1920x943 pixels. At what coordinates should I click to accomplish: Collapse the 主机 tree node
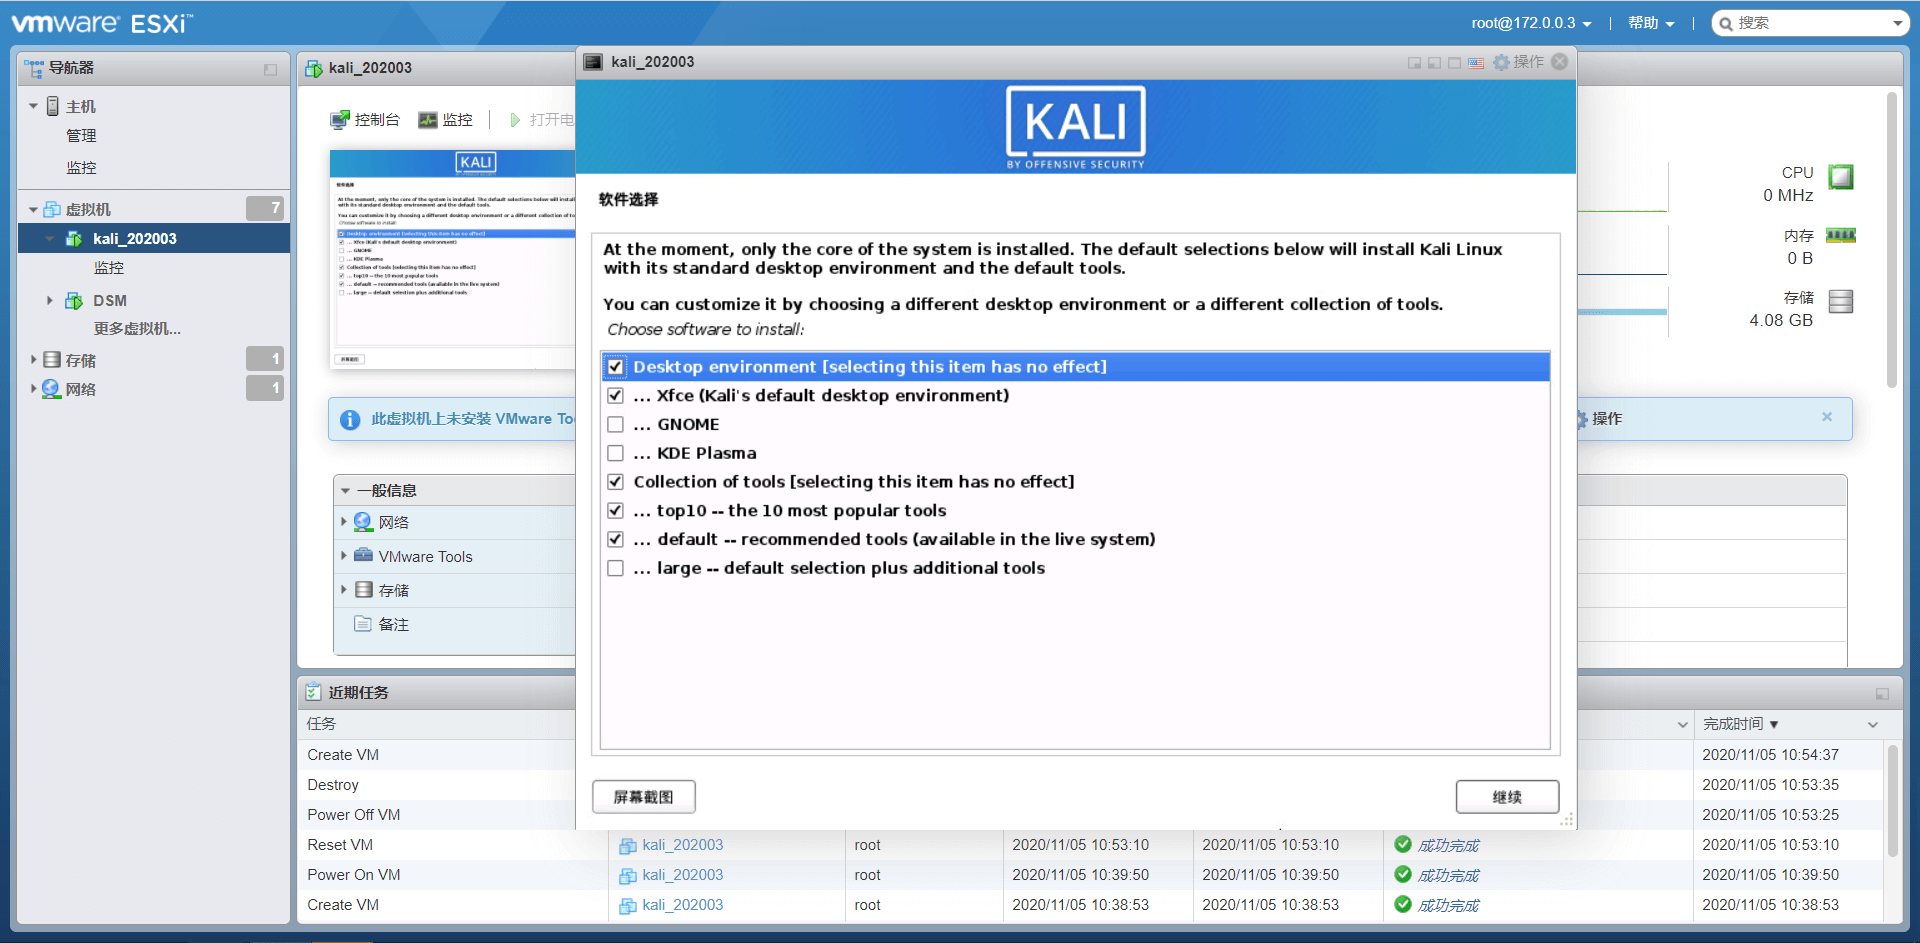coord(33,106)
